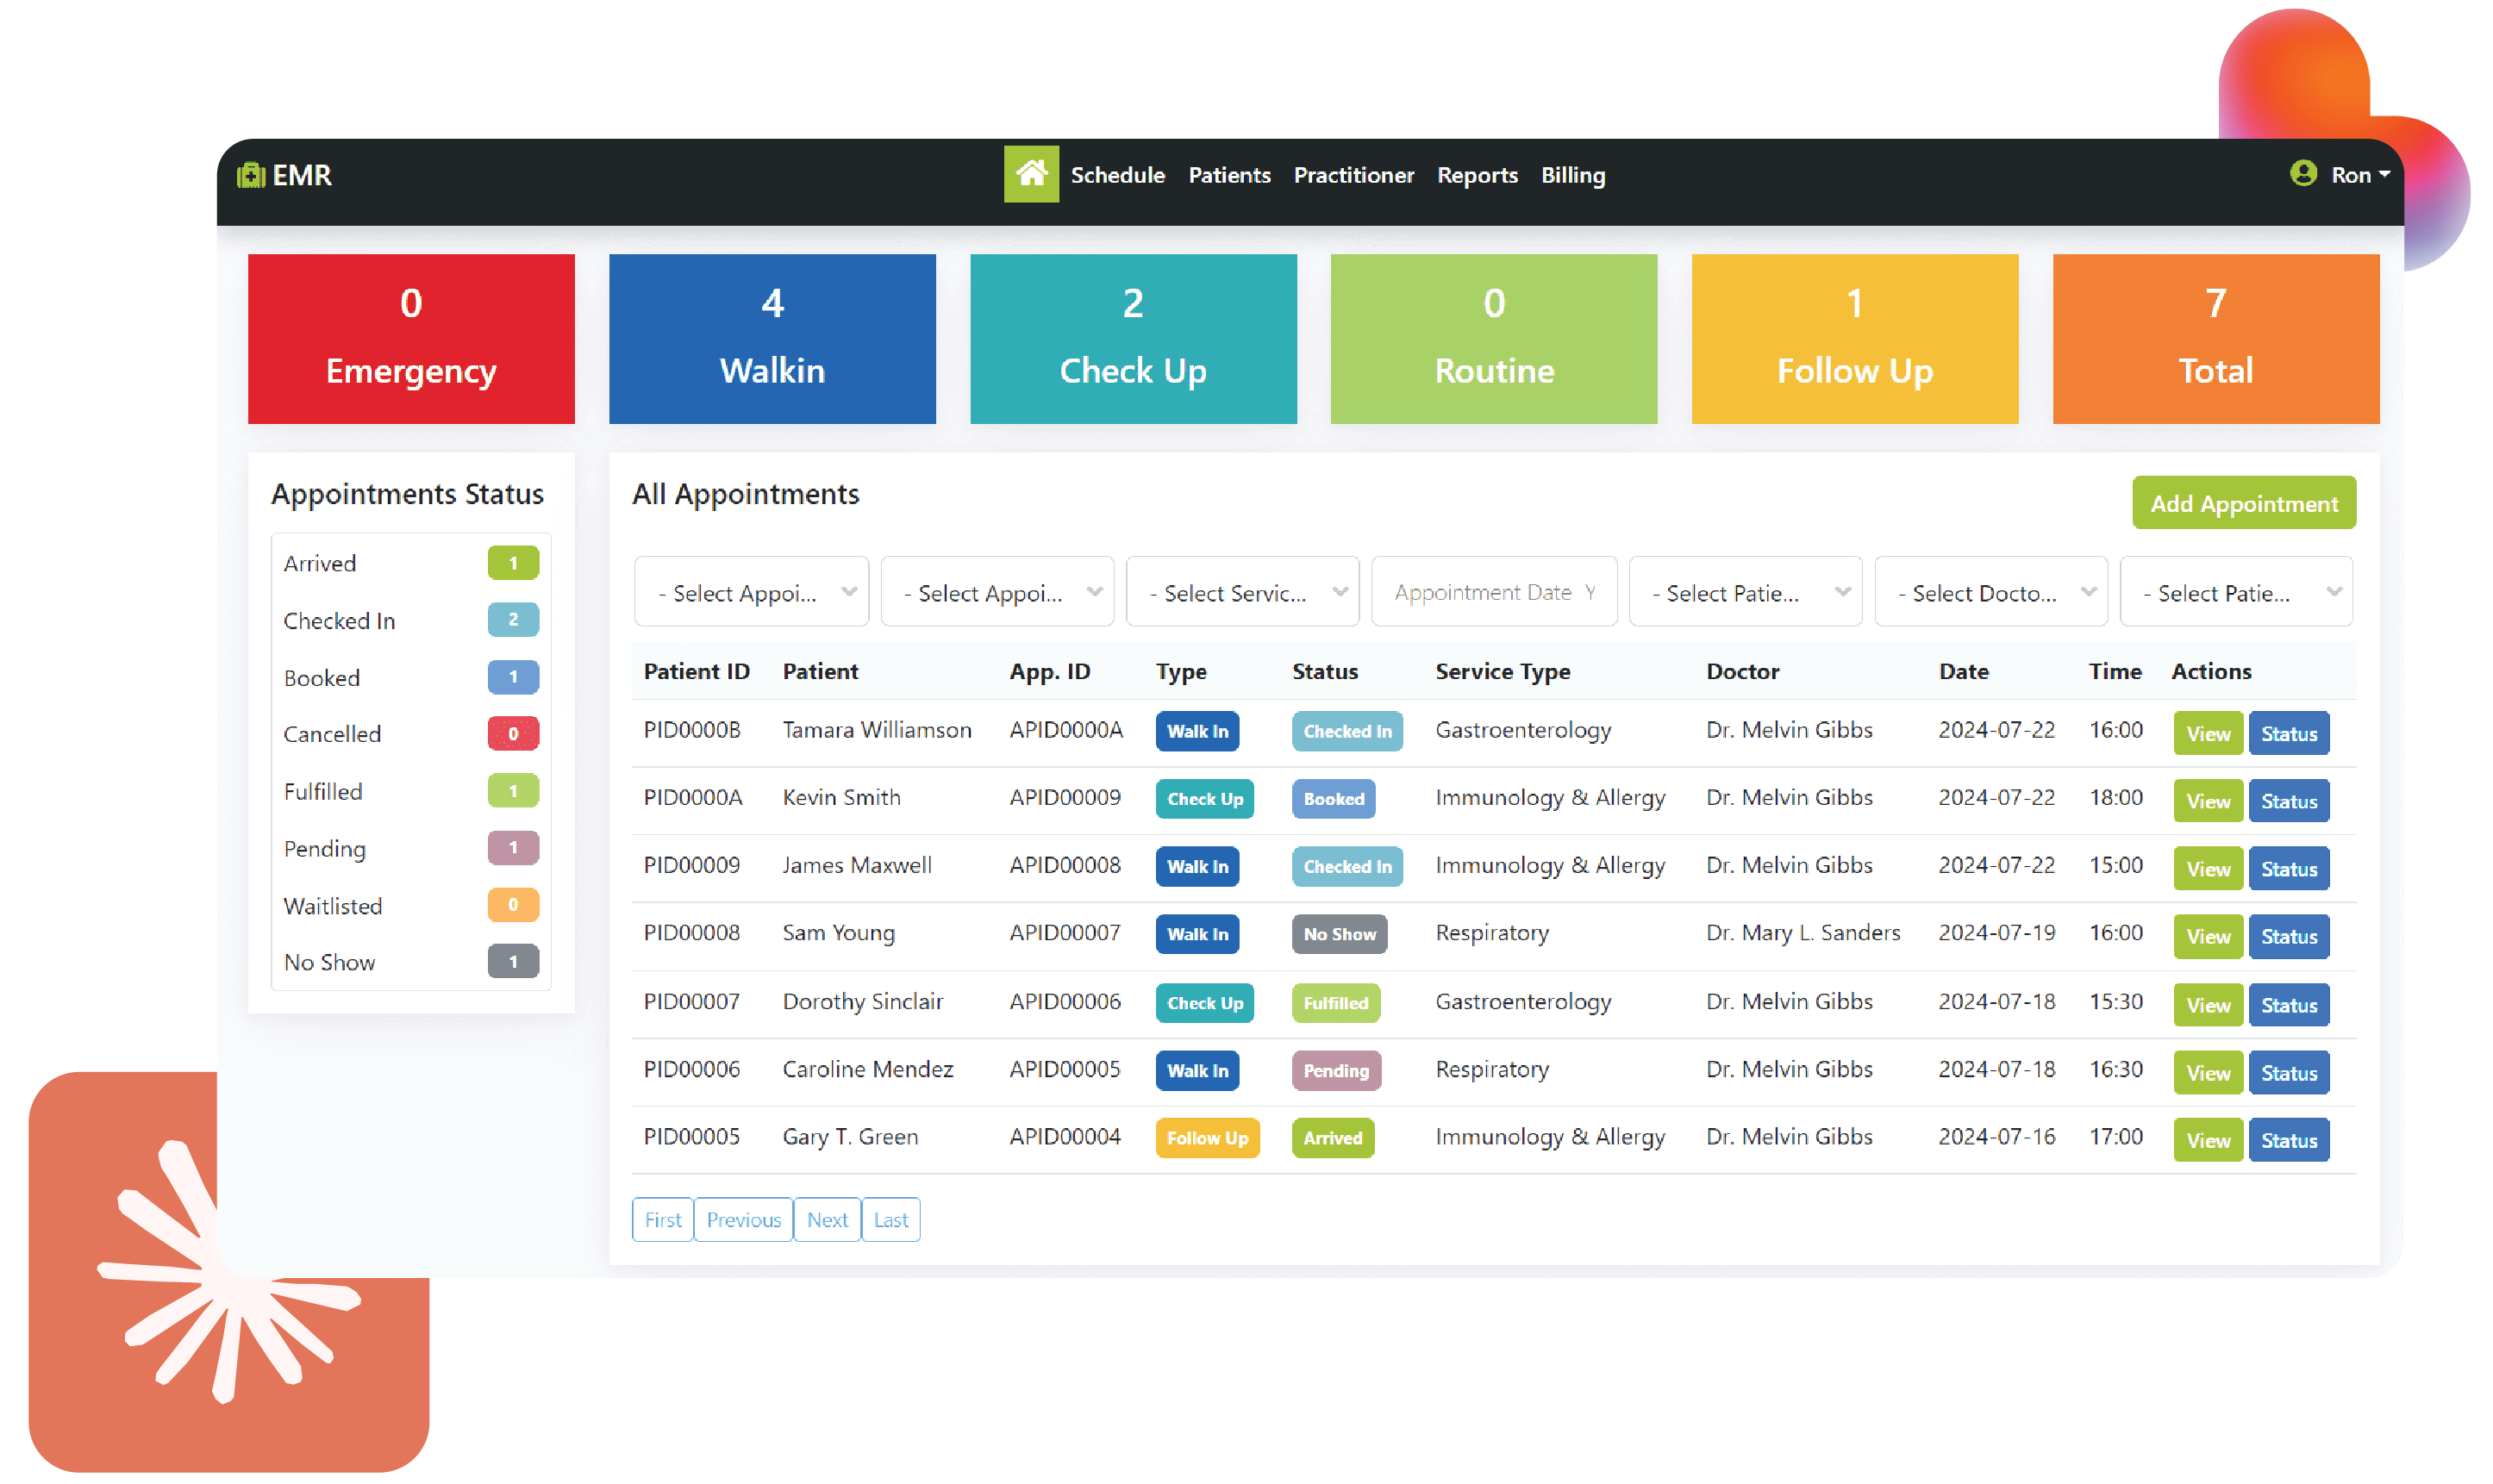Click Status for Tamara Williamson
Viewport: 2493px width, 1484px height.
pyautogui.click(x=2288, y=733)
